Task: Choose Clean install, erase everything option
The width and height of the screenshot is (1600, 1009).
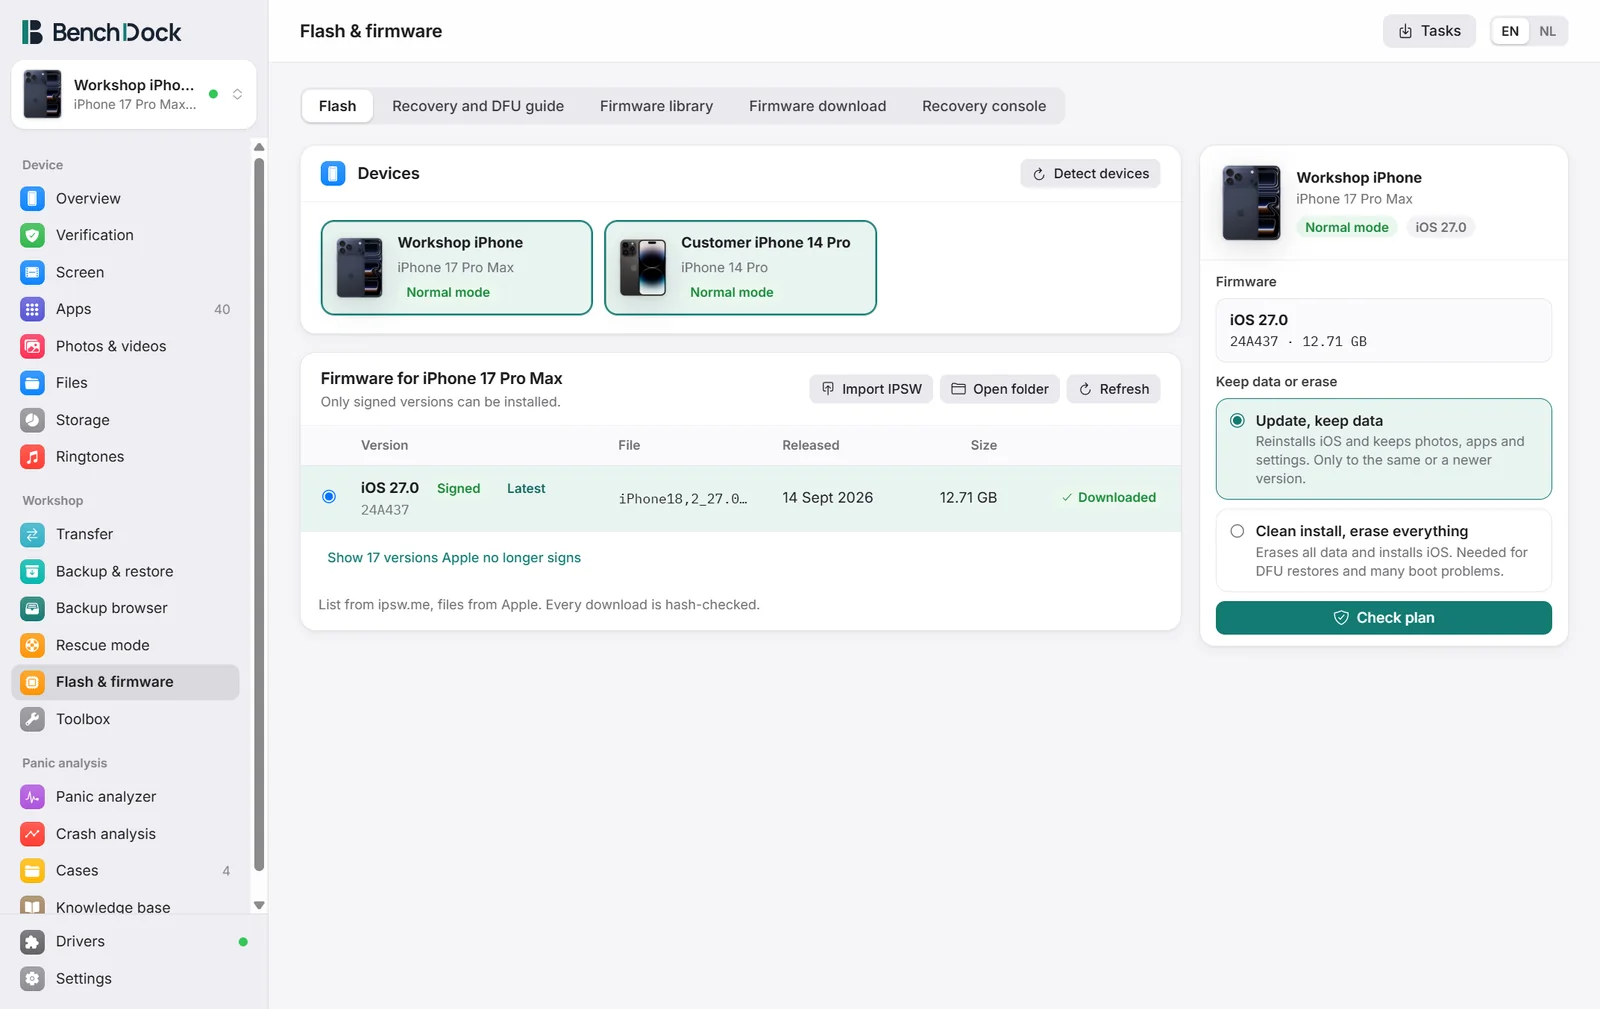Action: click(x=1383, y=550)
